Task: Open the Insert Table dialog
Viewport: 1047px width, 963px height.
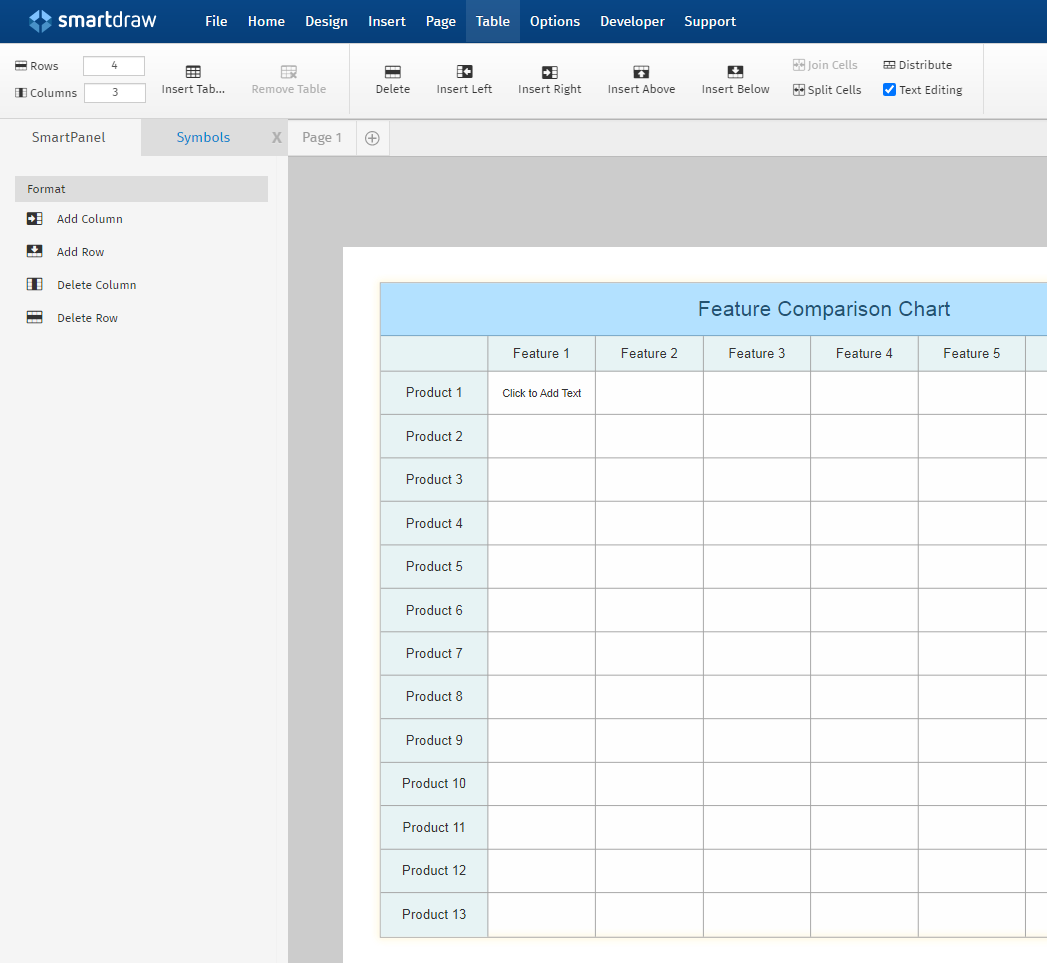Action: click(x=192, y=77)
